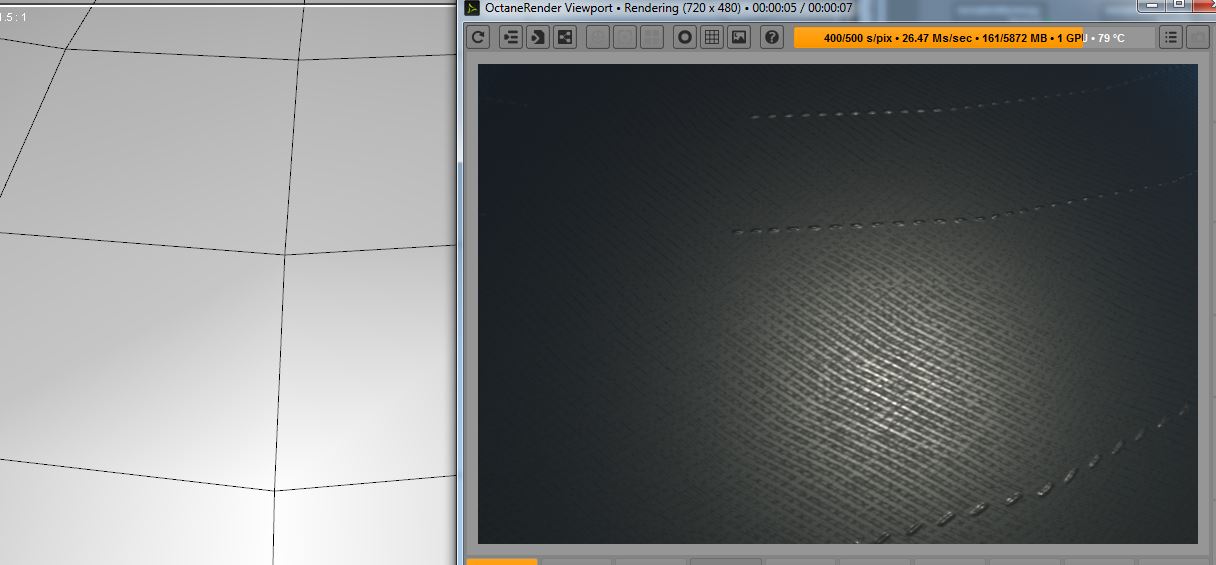1216x565 pixels.
Task: Click the arrow-into-document icon in Octane toolbar
Action: (538, 37)
